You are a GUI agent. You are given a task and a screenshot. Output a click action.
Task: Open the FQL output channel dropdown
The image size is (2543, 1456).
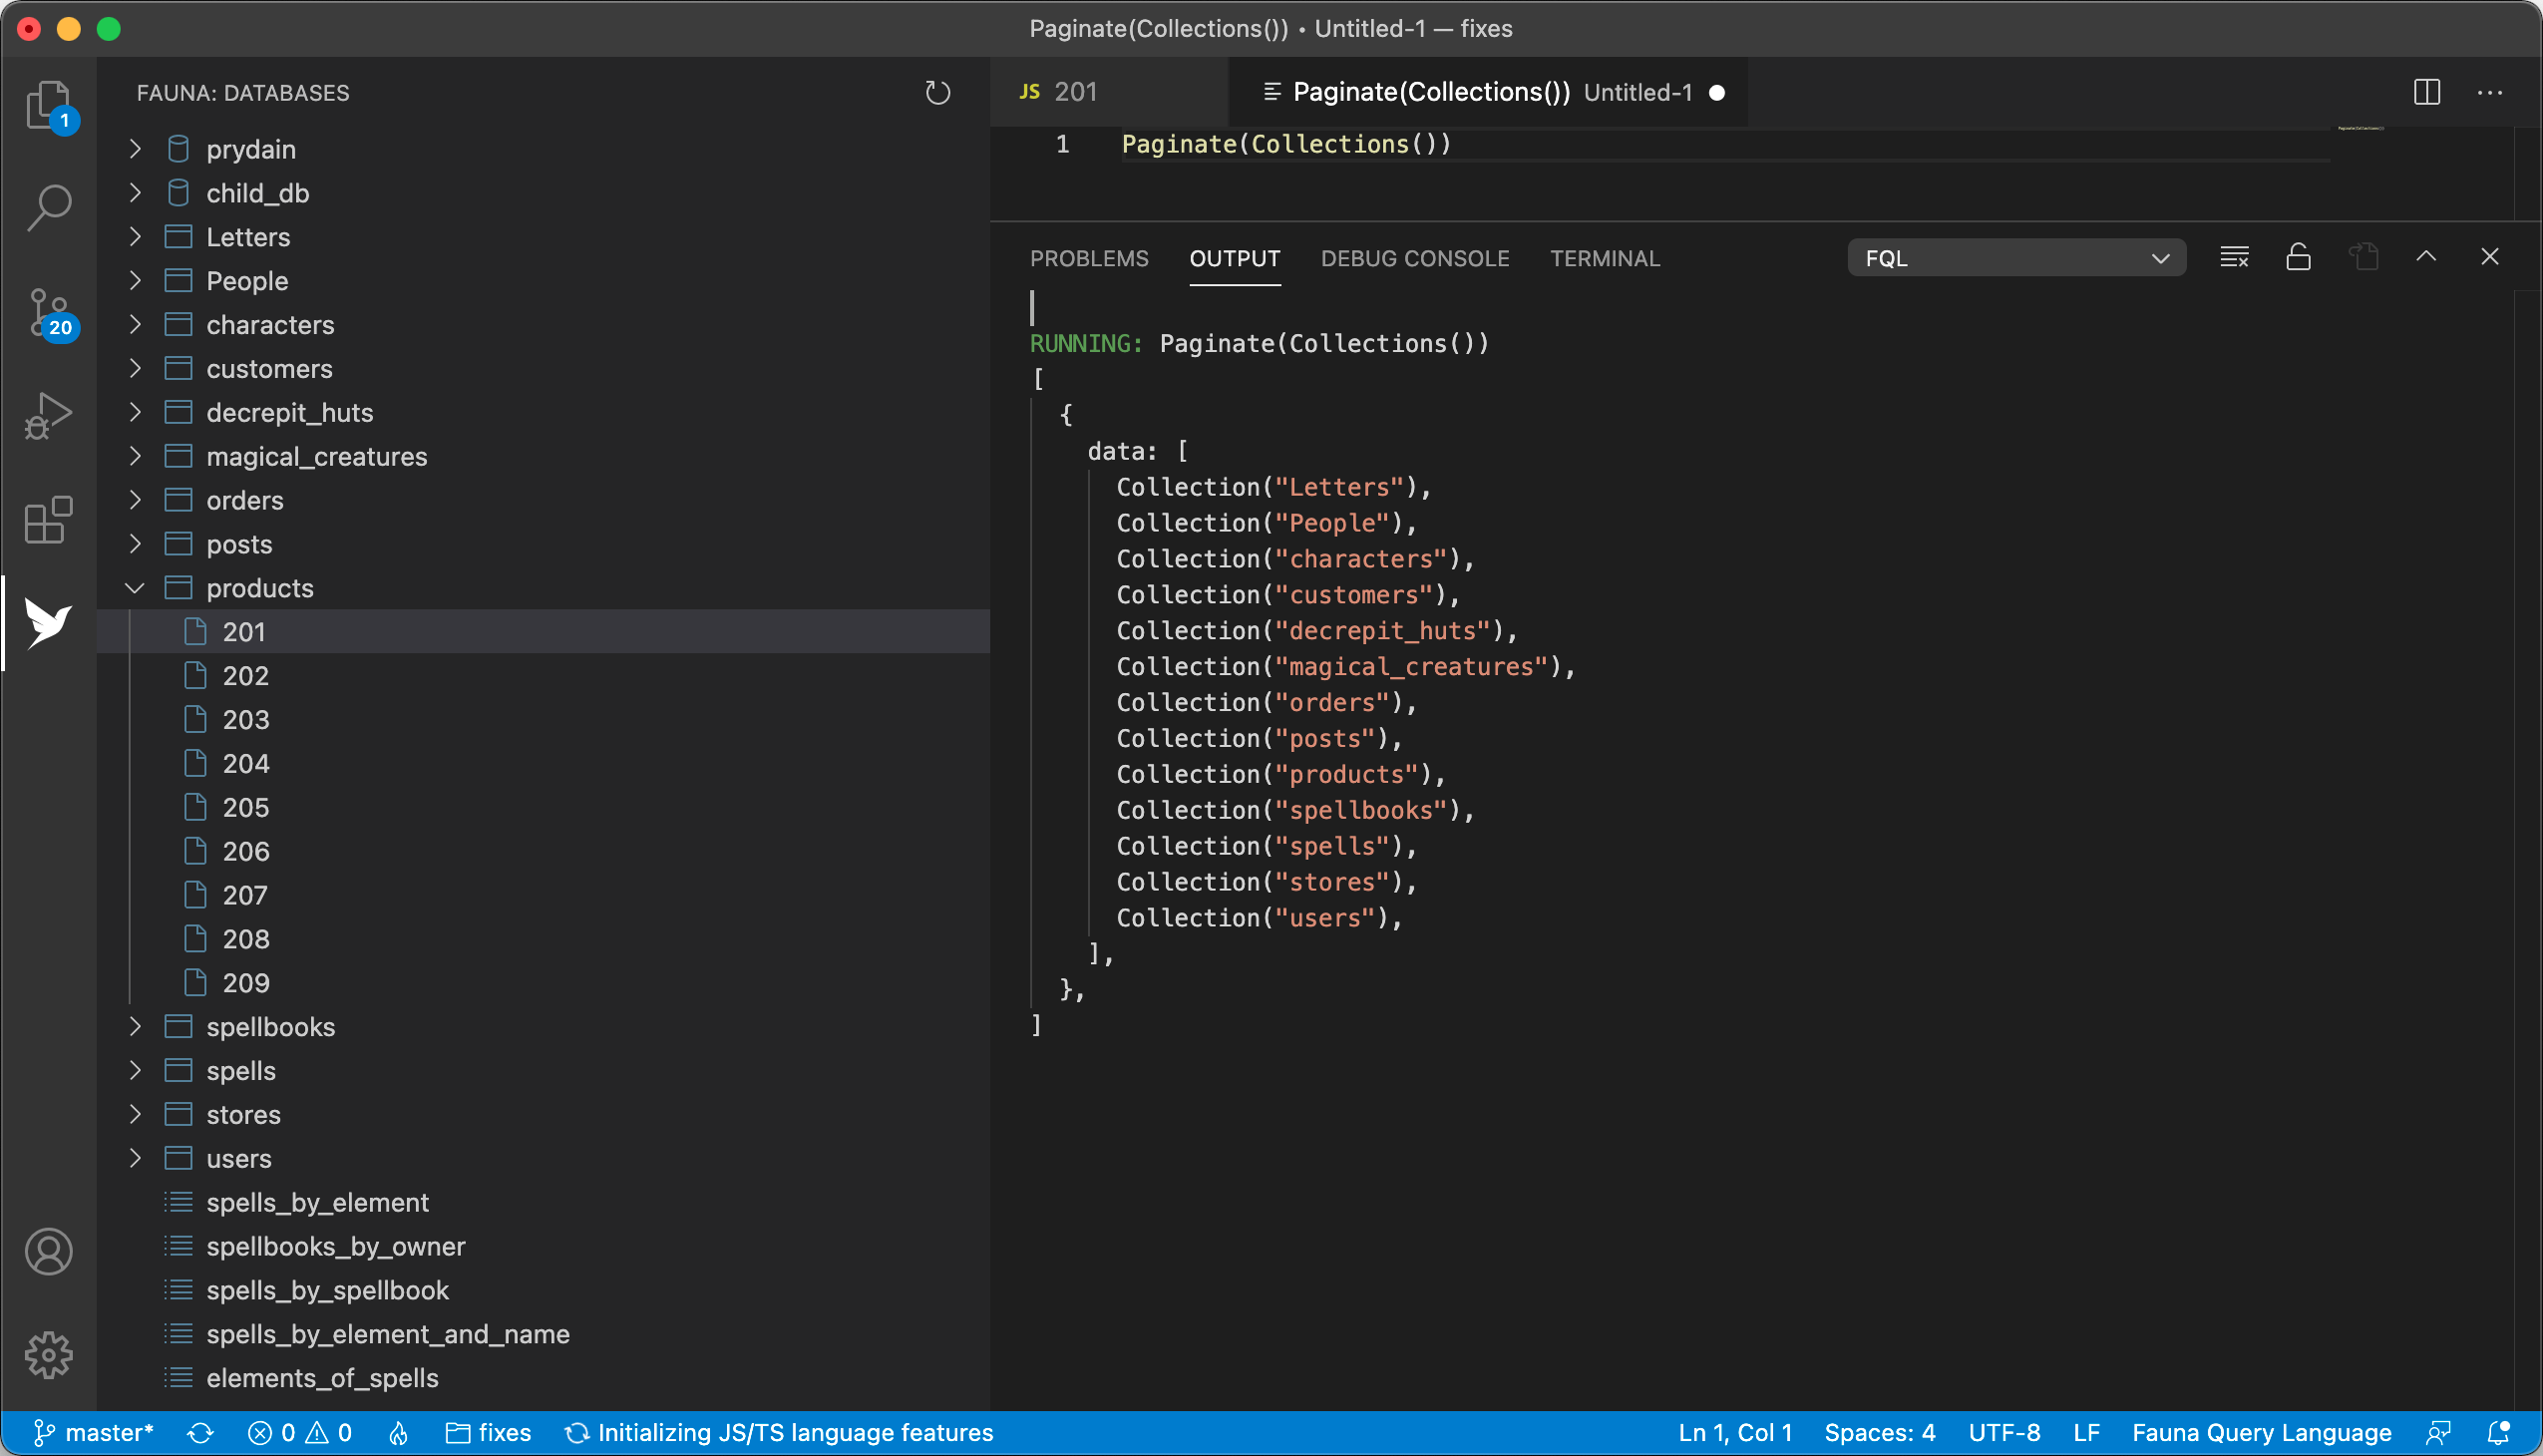coord(2016,258)
